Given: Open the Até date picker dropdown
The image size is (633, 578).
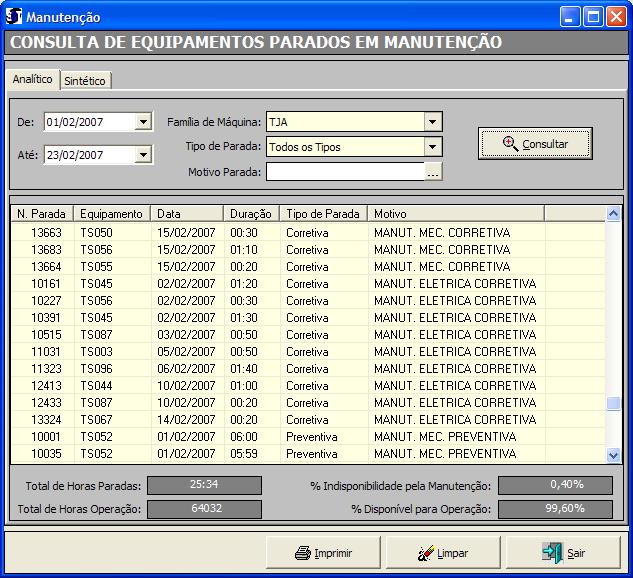Looking at the screenshot, I should 143,155.
